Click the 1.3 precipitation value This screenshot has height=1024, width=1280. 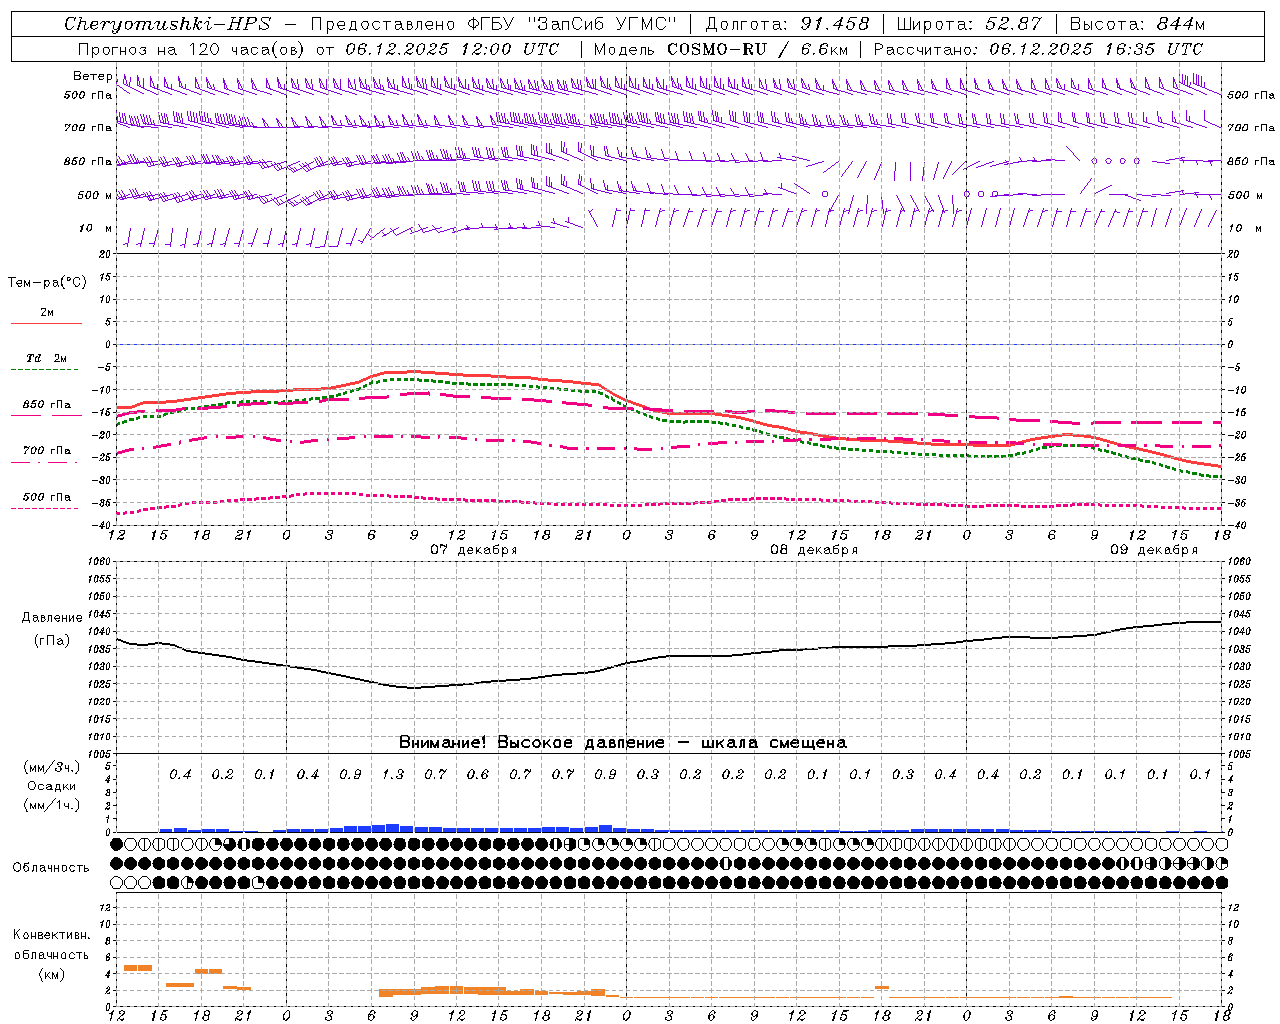tap(393, 774)
